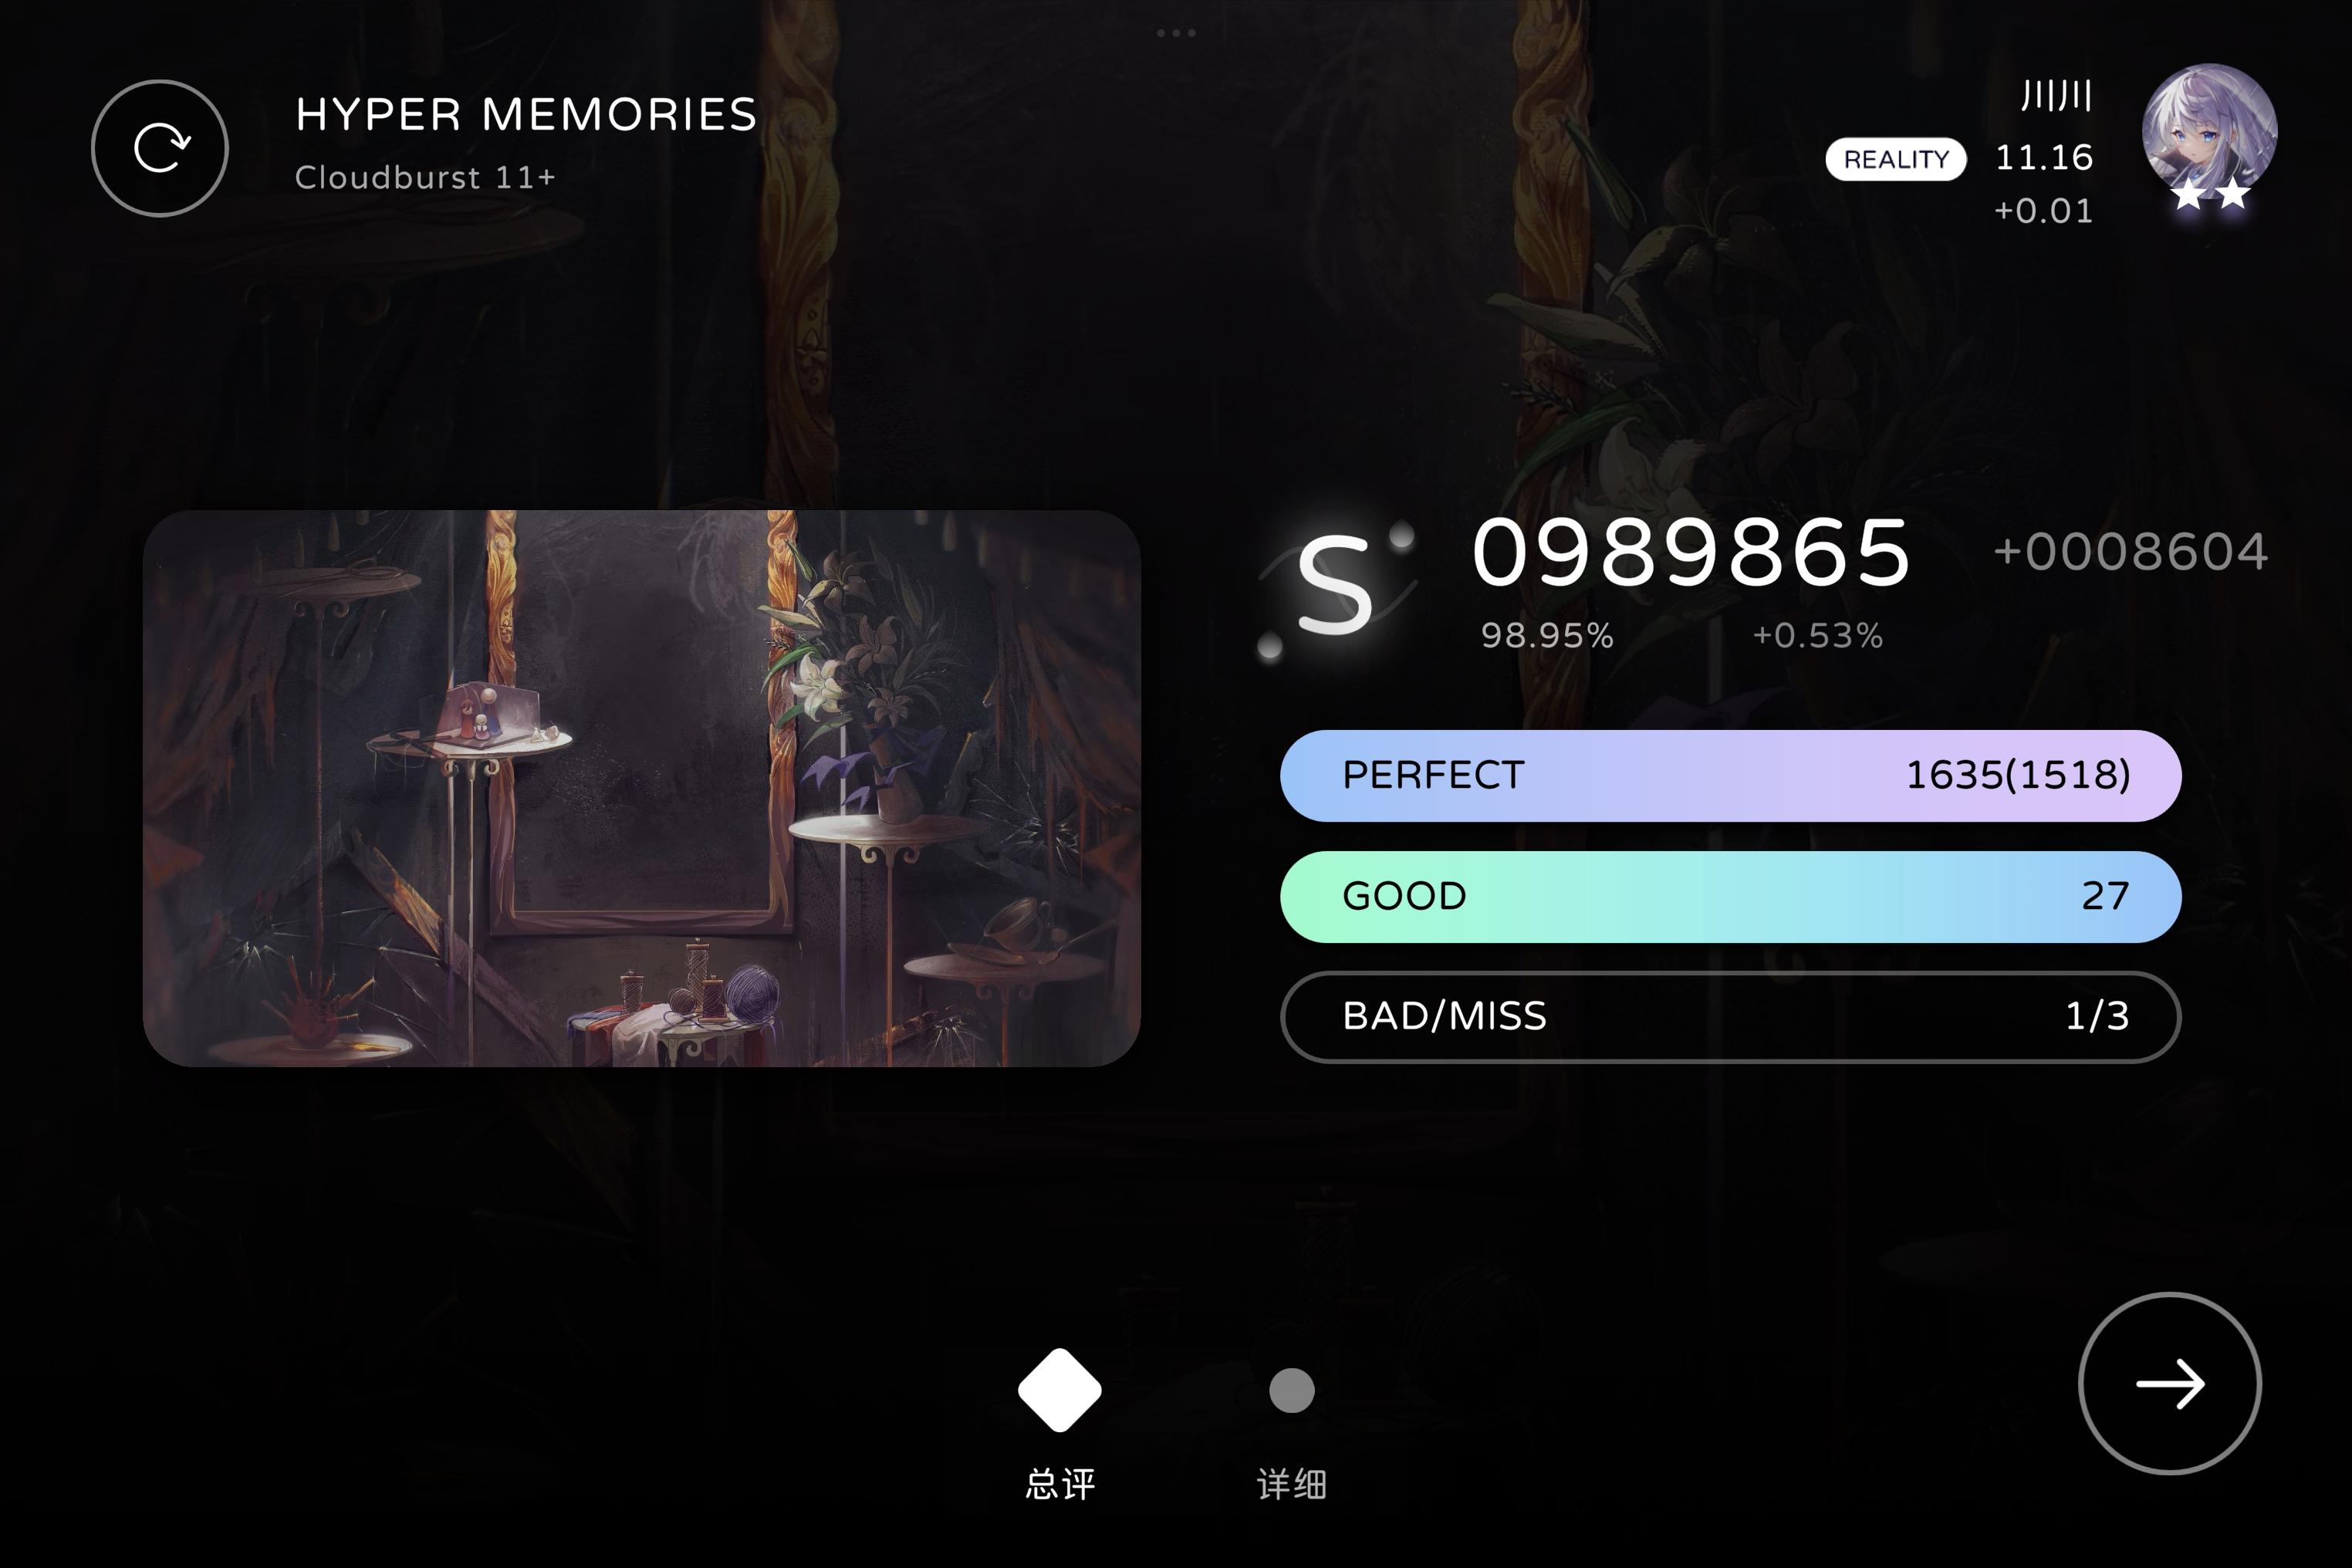Switch to the 详细 details tab

coord(1291,1483)
